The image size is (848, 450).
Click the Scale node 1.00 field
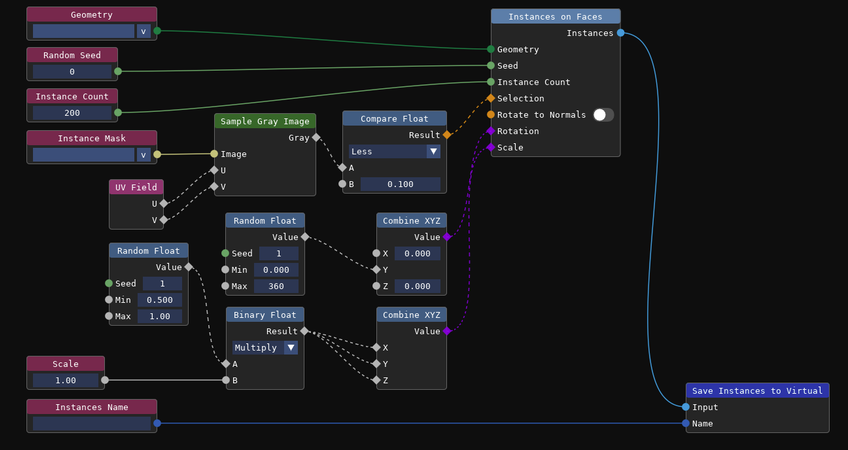coord(65,380)
